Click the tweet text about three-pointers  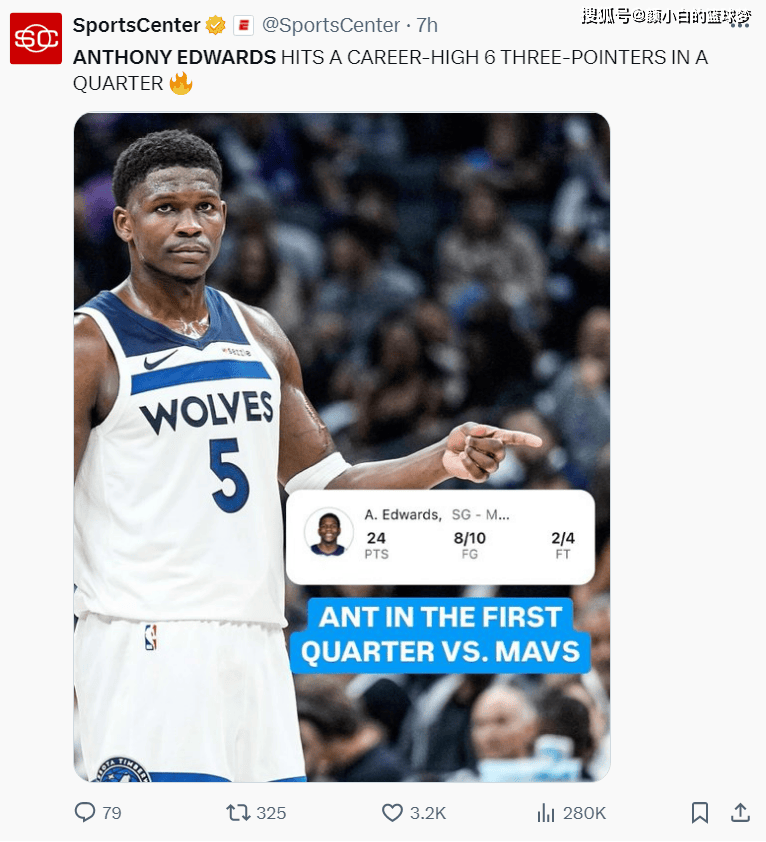[391, 70]
